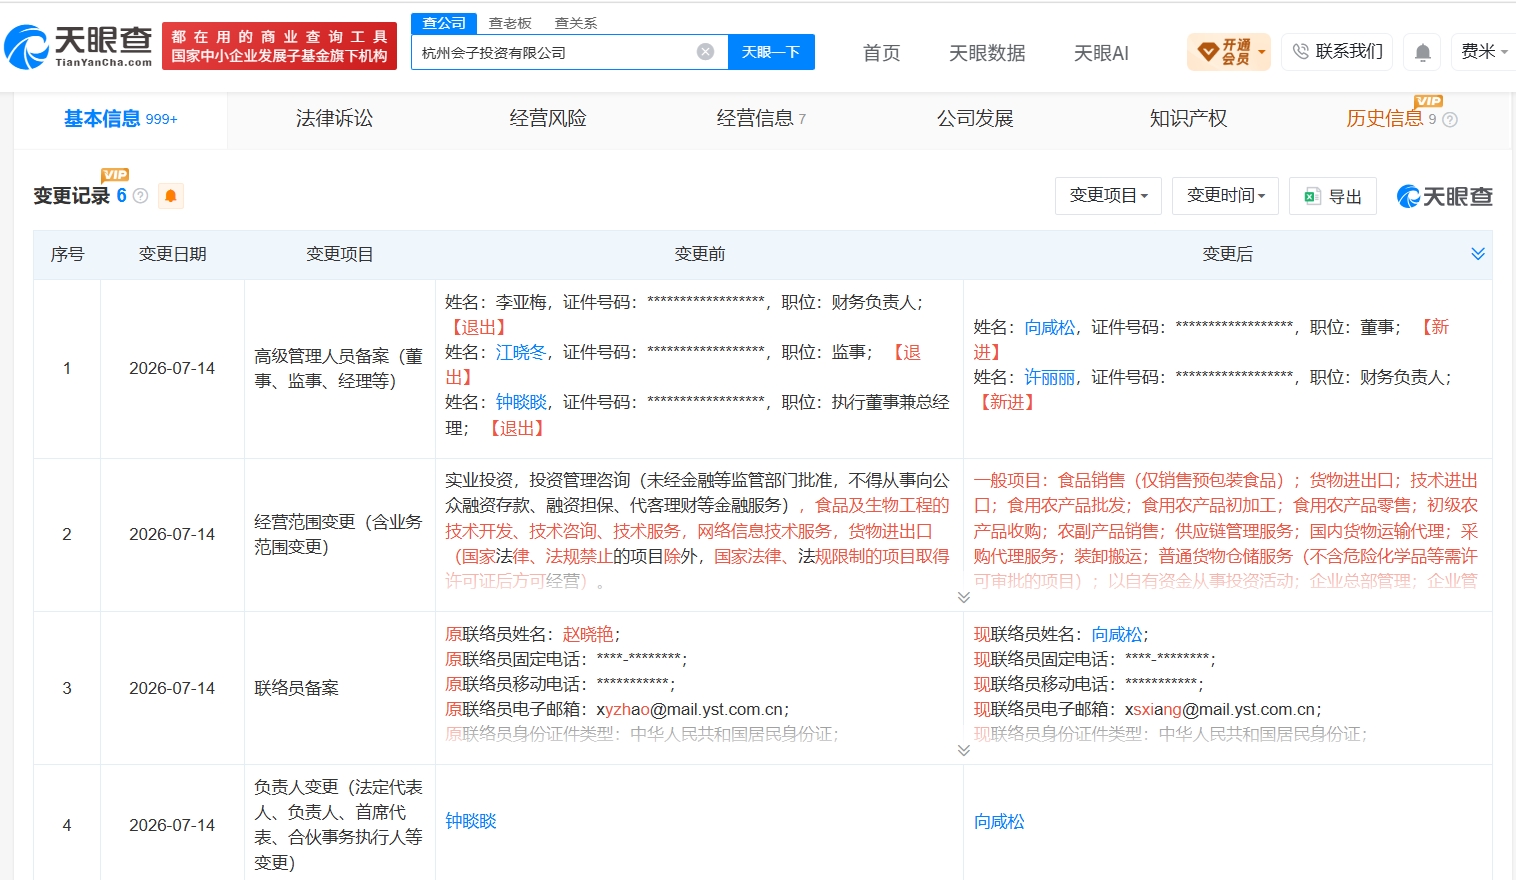Click the 天眼一下 search button

pos(771,52)
